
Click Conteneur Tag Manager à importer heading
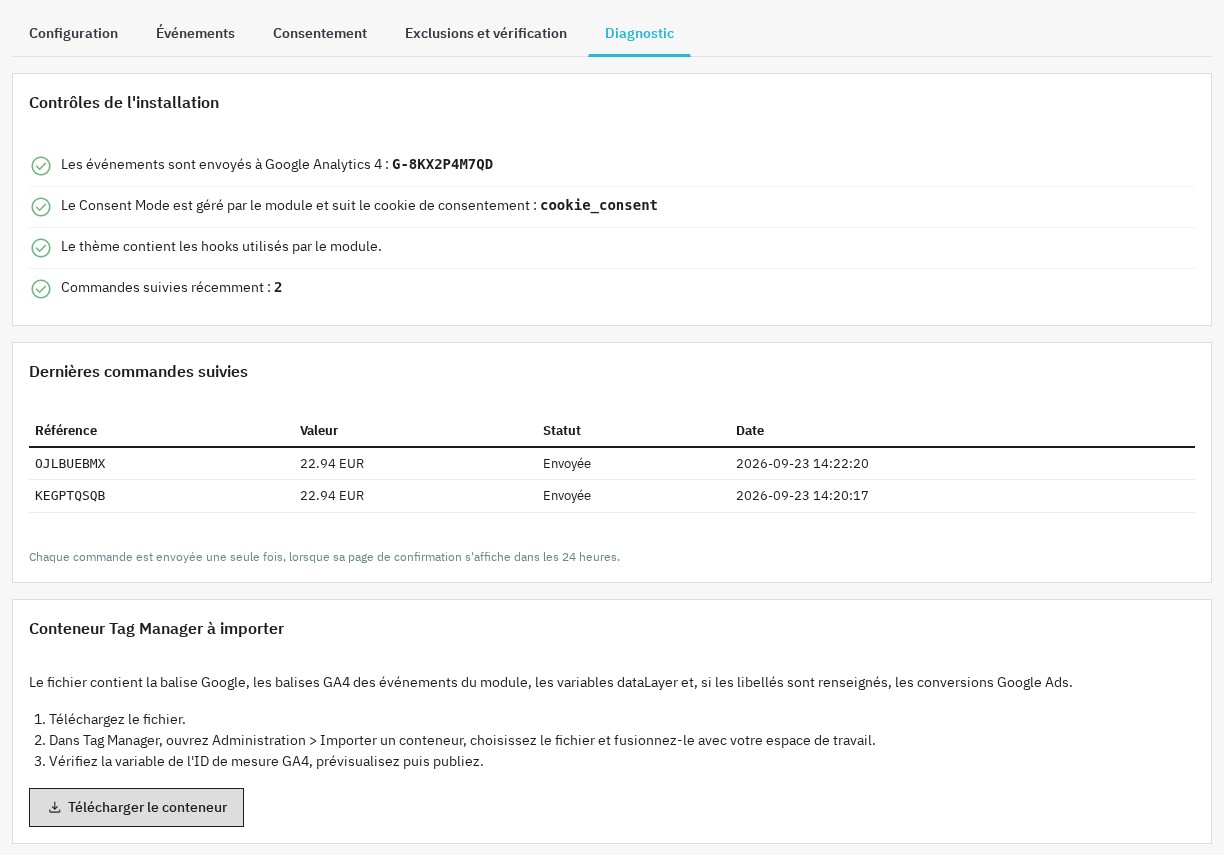click(156, 628)
